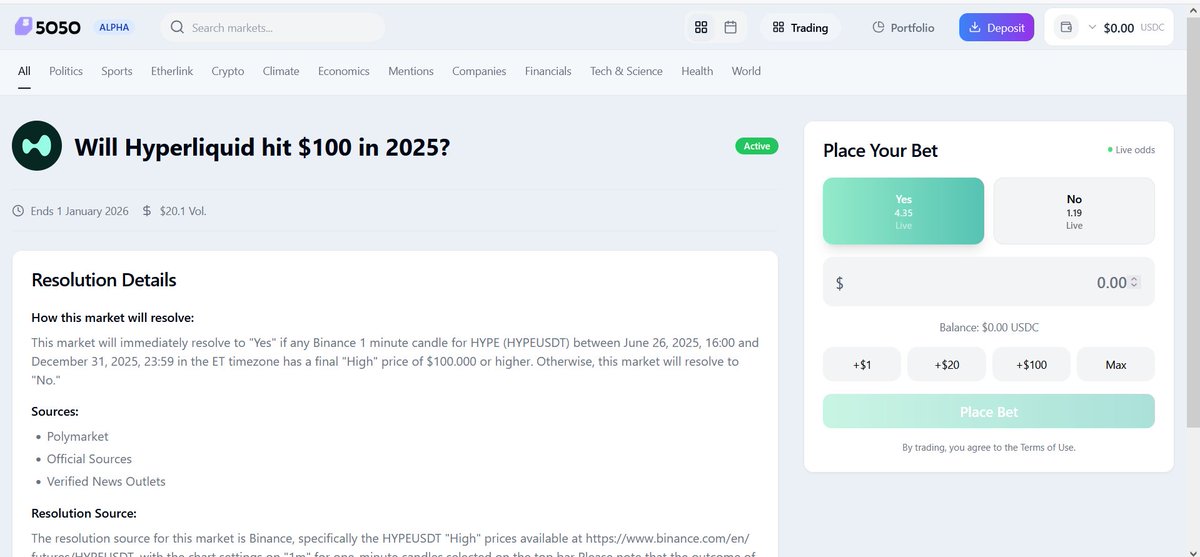Click the amount stepper arrows
The height and width of the screenshot is (557, 1200).
(1134, 283)
